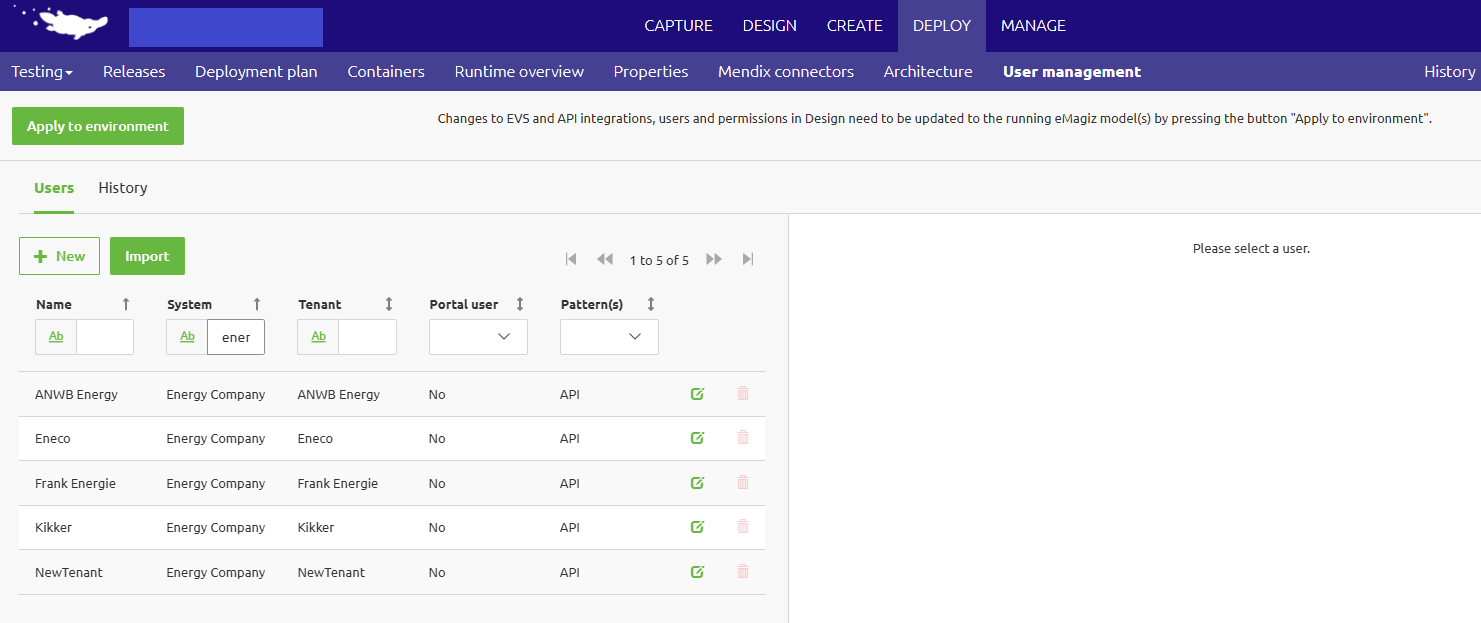Open History in the top bar

click(1449, 72)
